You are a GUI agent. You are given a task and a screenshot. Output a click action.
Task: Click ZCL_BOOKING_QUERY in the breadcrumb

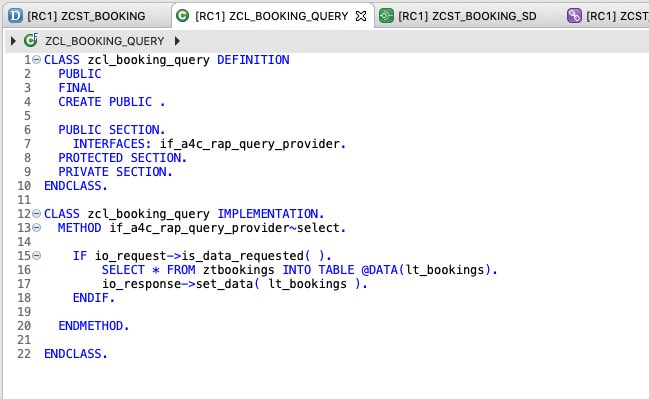click(x=105, y=41)
